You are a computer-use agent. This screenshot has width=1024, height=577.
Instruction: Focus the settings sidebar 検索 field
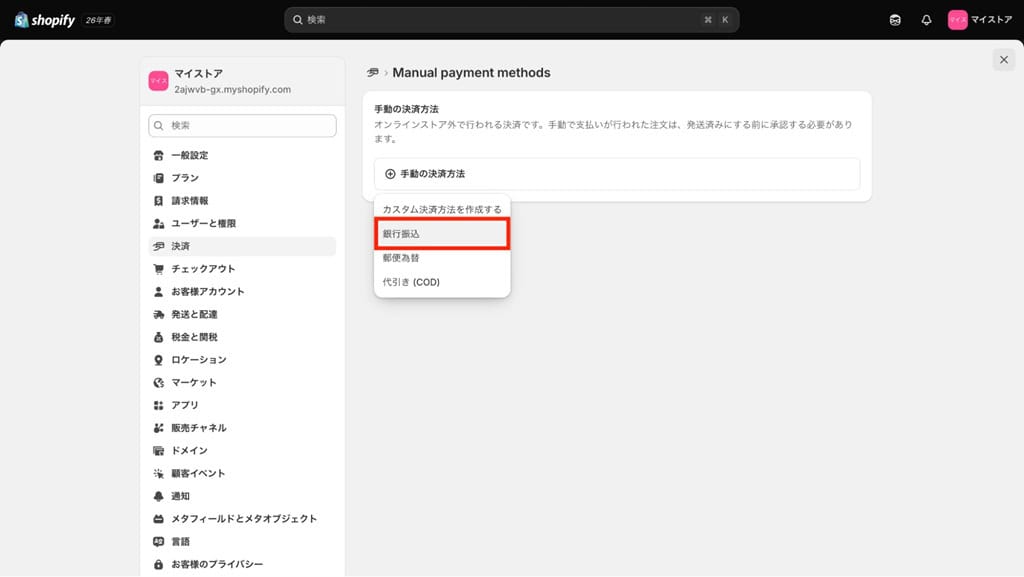(242, 125)
